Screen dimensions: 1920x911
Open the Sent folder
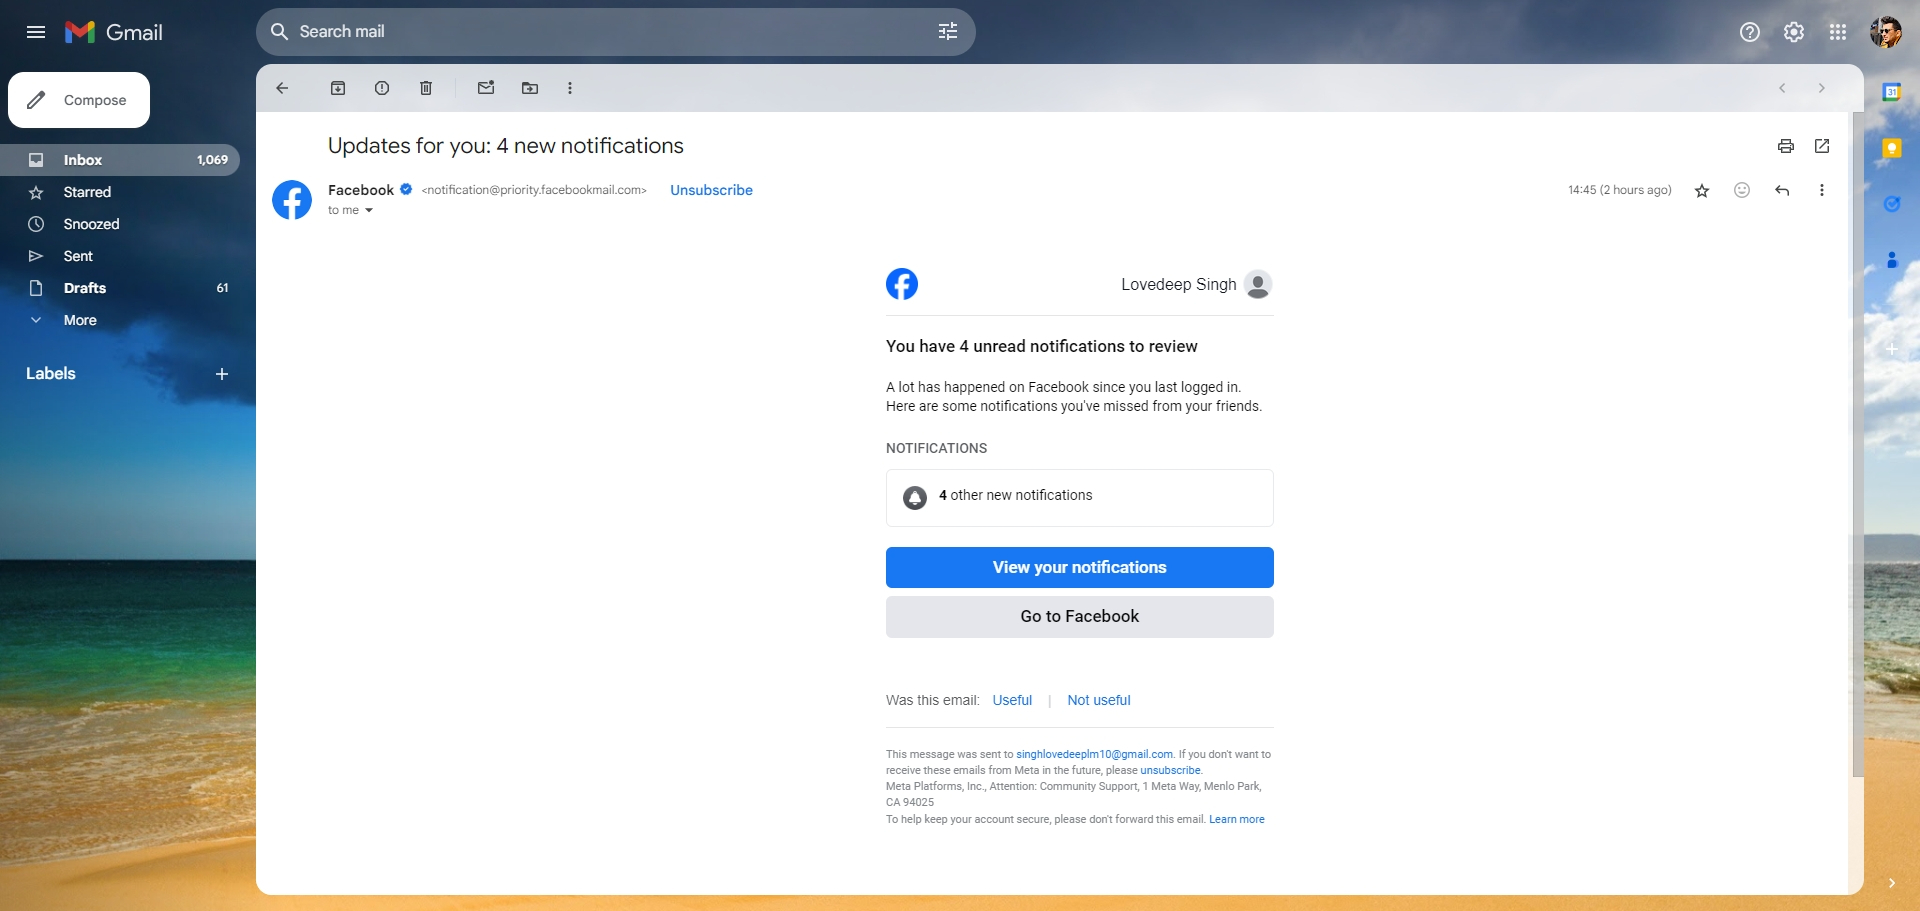point(120,256)
